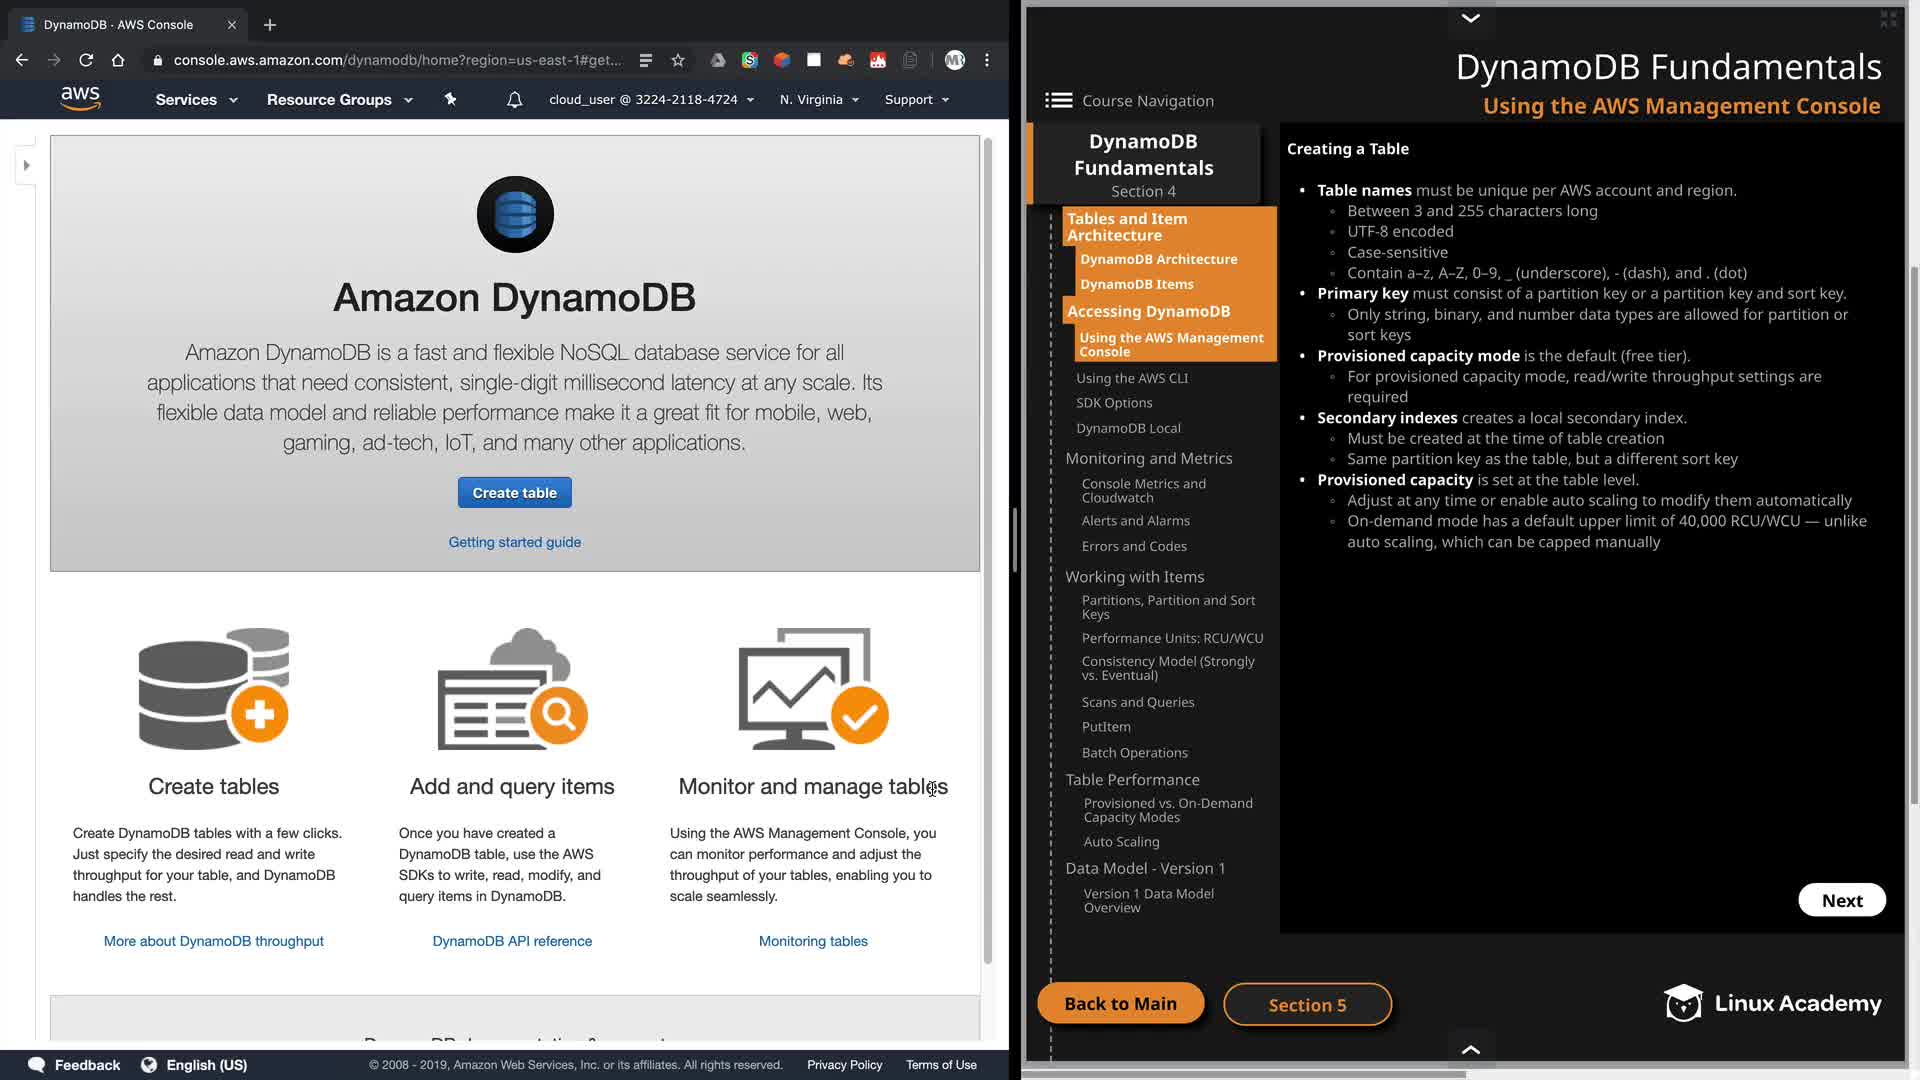This screenshot has height=1080, width=1920.
Task: Bookmark page with the star icon
Action: click(678, 60)
